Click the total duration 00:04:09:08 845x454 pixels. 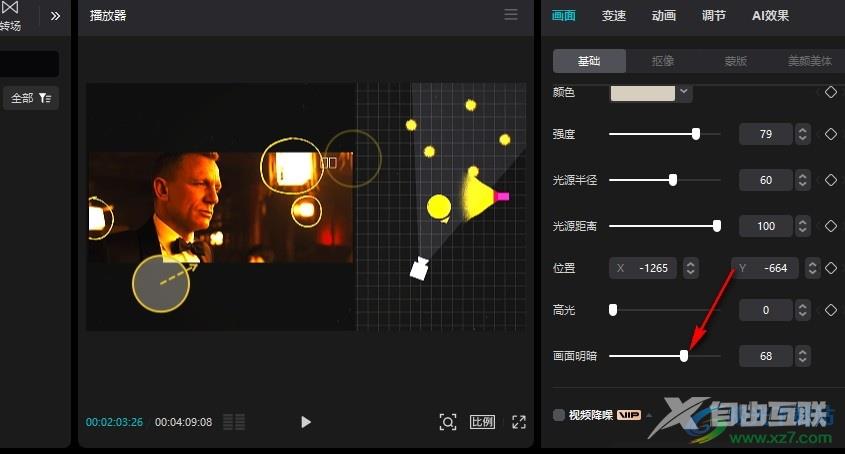[x=184, y=422]
